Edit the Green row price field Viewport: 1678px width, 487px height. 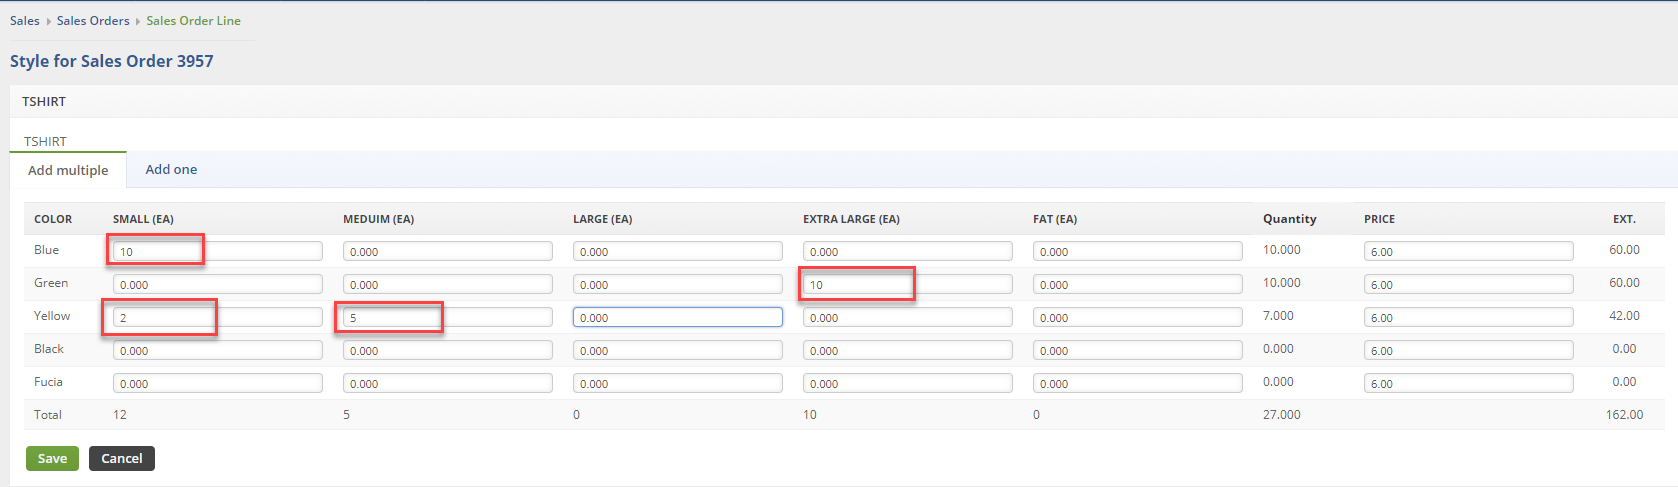click(1469, 284)
